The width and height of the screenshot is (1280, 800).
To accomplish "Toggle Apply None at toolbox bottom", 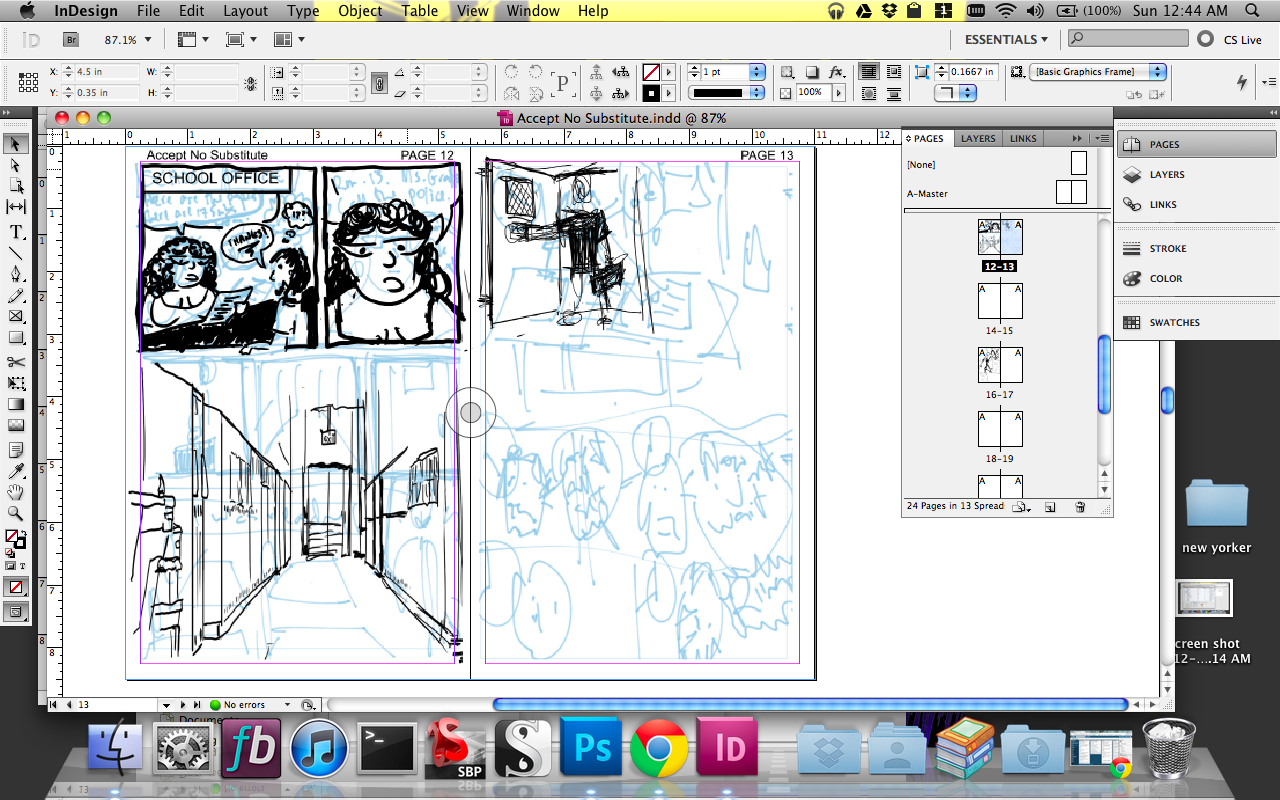I will (16, 587).
